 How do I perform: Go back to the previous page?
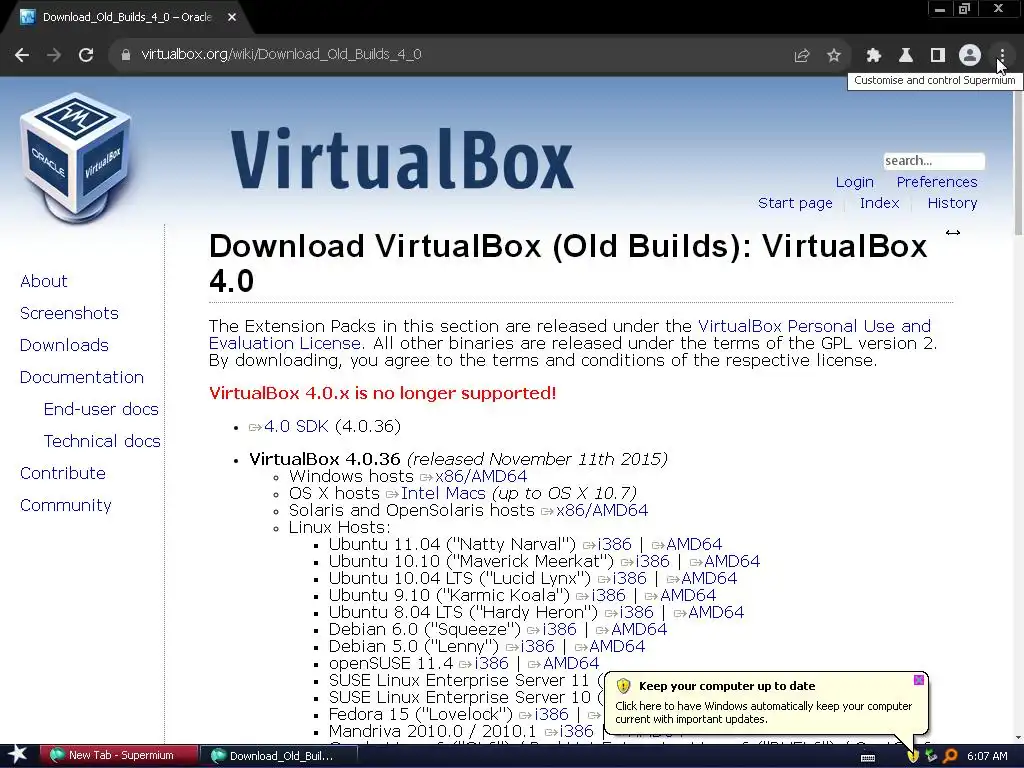[x=22, y=55]
